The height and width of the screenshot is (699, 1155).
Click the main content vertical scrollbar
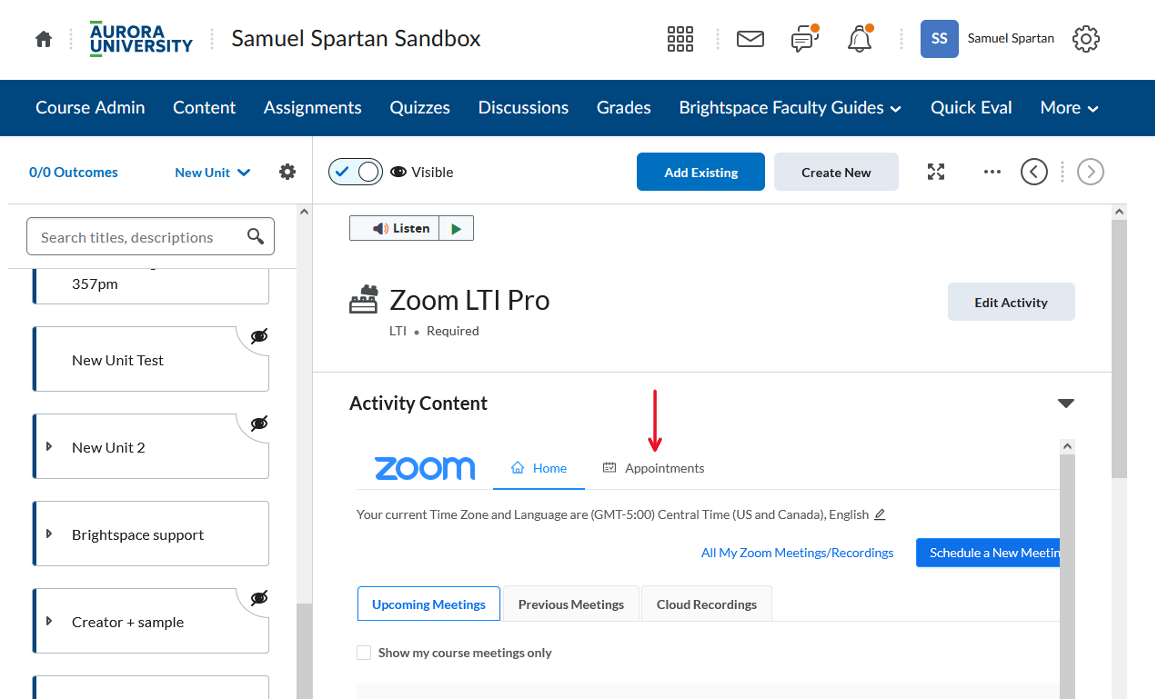[x=1119, y=348]
